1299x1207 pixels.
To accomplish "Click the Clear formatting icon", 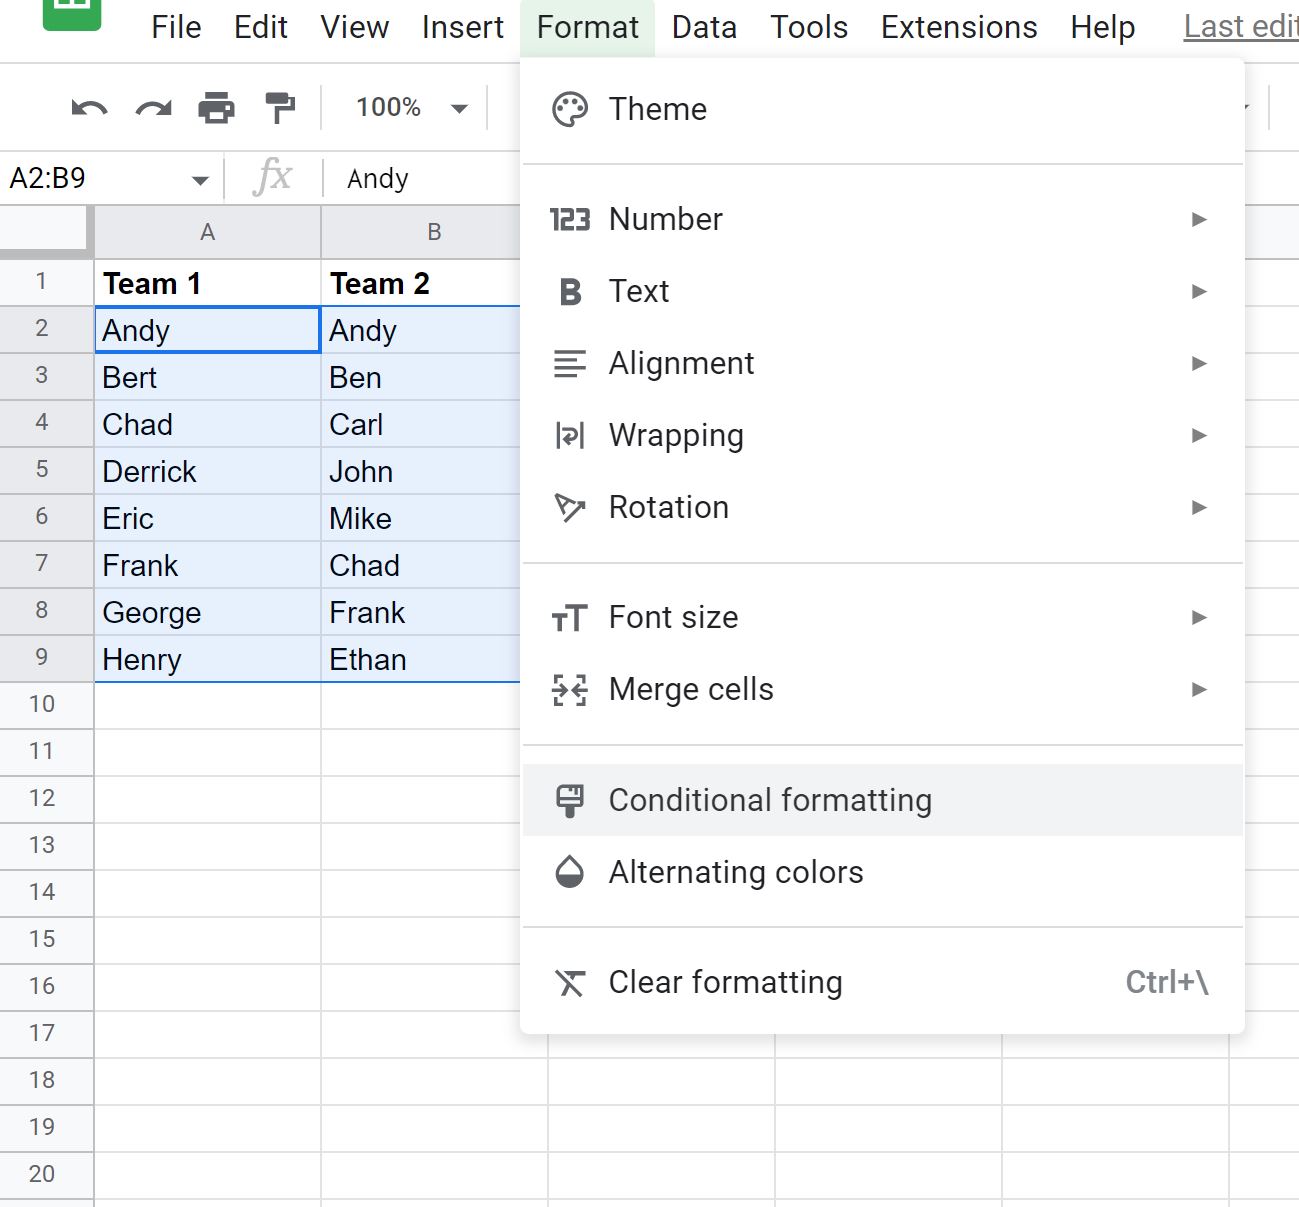I will click(570, 983).
